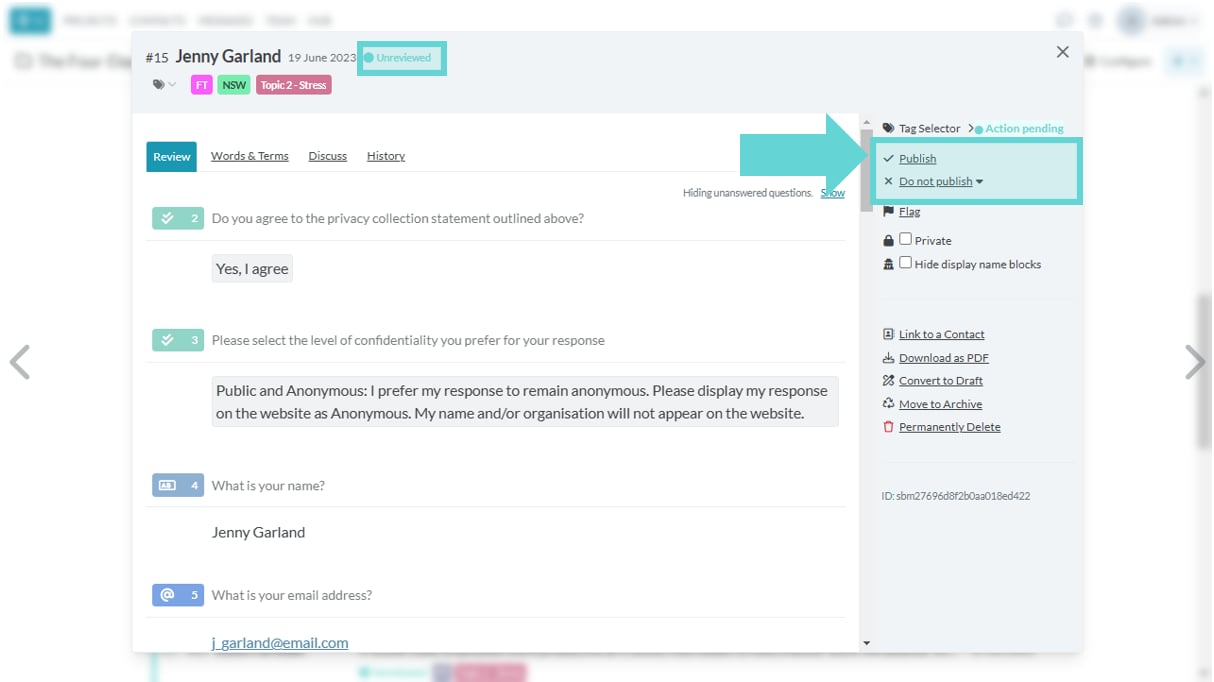Open the History tab
This screenshot has width=1214, height=682.
click(386, 156)
